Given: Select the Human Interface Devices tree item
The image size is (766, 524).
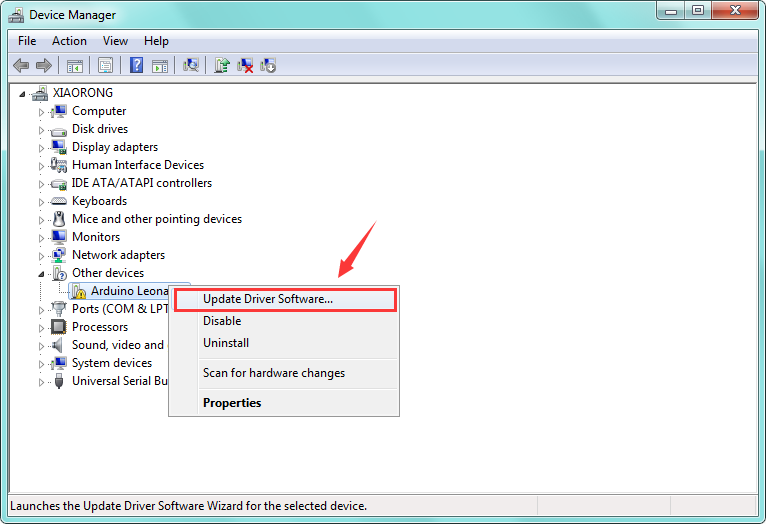Looking at the screenshot, I should [137, 165].
